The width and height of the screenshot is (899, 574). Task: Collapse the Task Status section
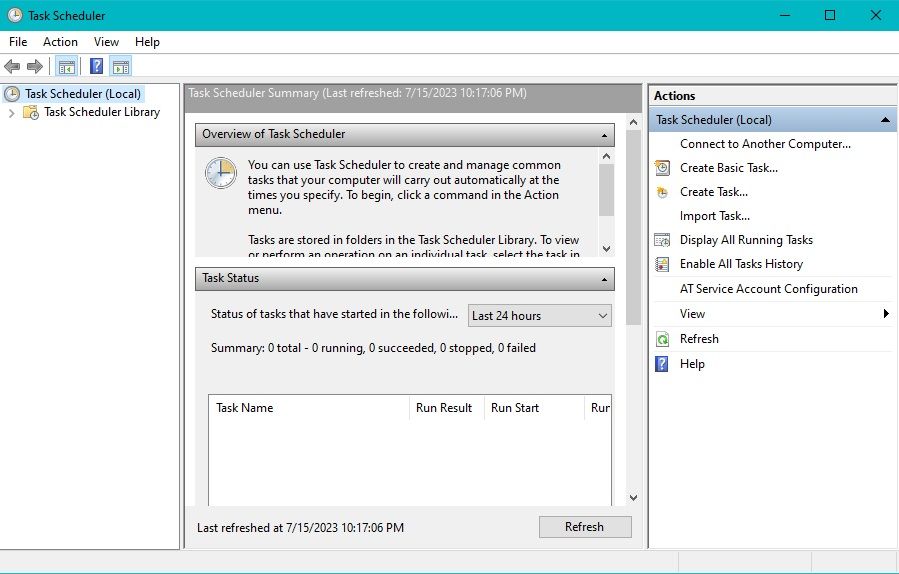604,279
